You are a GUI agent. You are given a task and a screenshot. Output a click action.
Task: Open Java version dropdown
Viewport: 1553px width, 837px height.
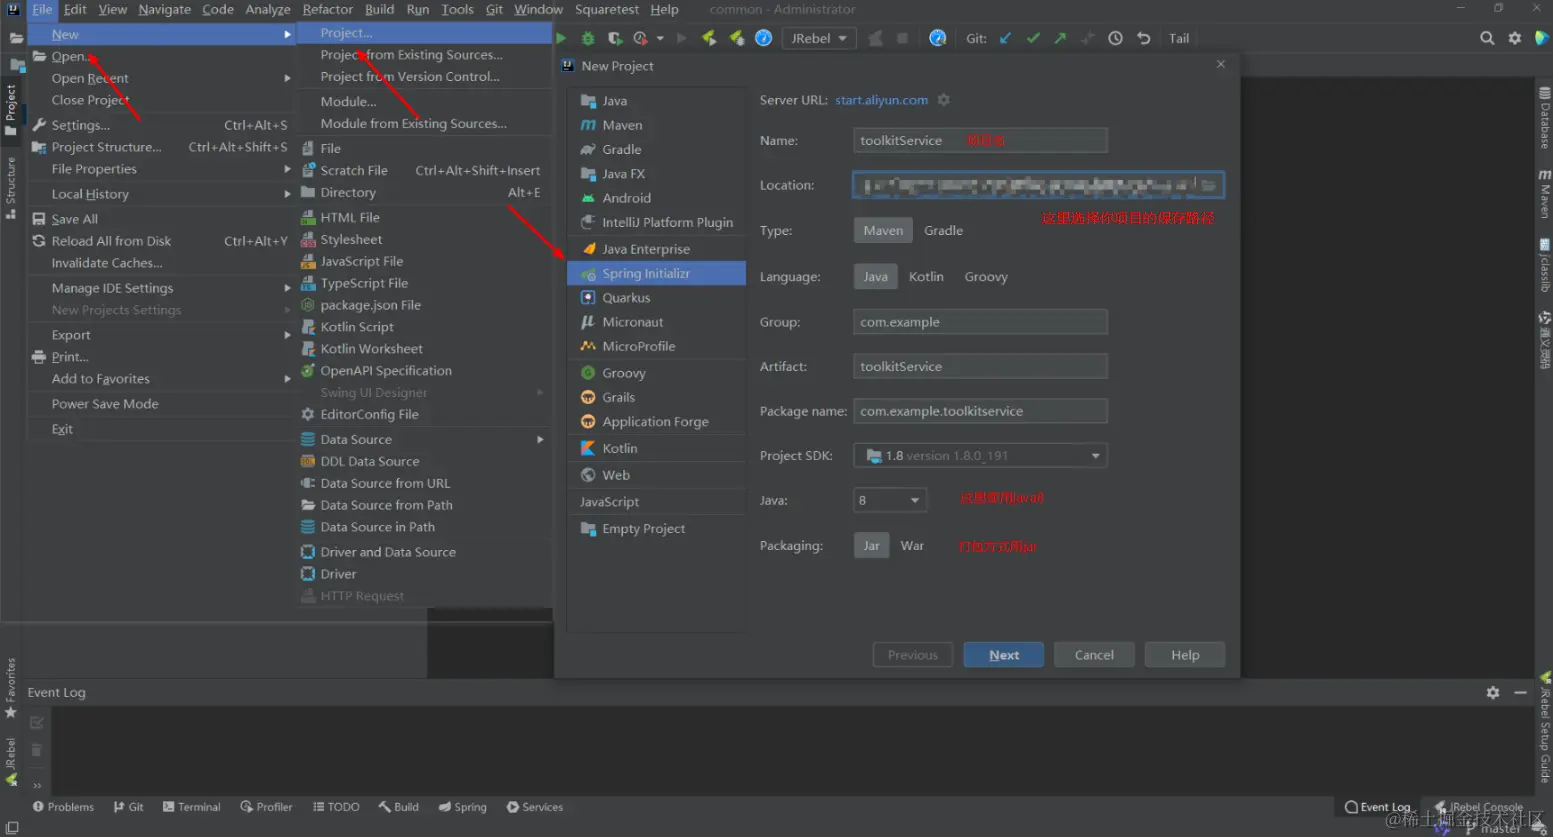[890, 500]
